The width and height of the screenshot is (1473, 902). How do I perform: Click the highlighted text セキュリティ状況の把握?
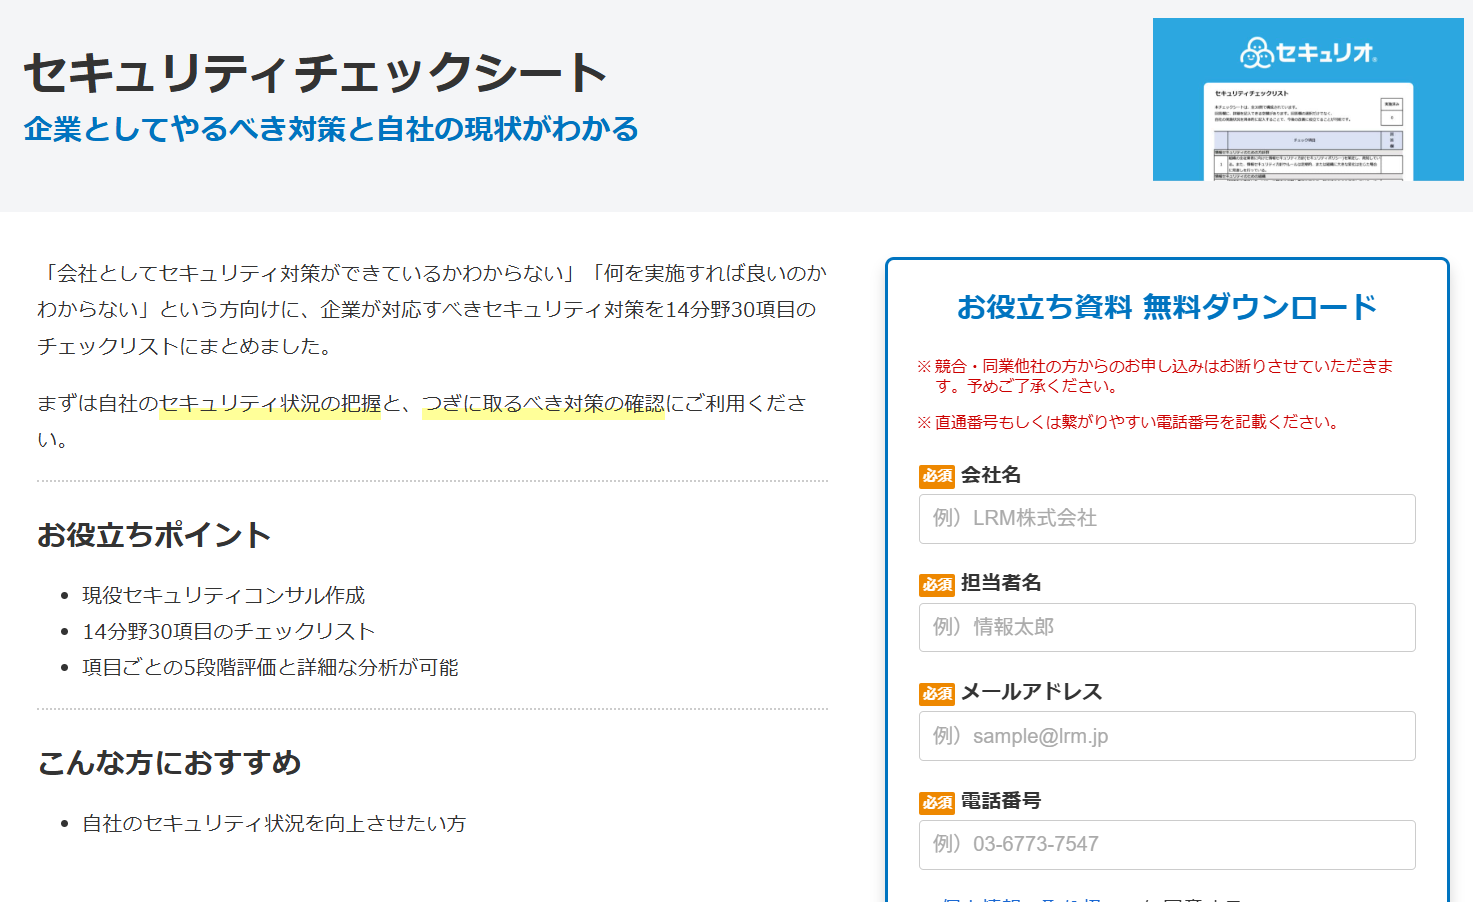click(268, 404)
